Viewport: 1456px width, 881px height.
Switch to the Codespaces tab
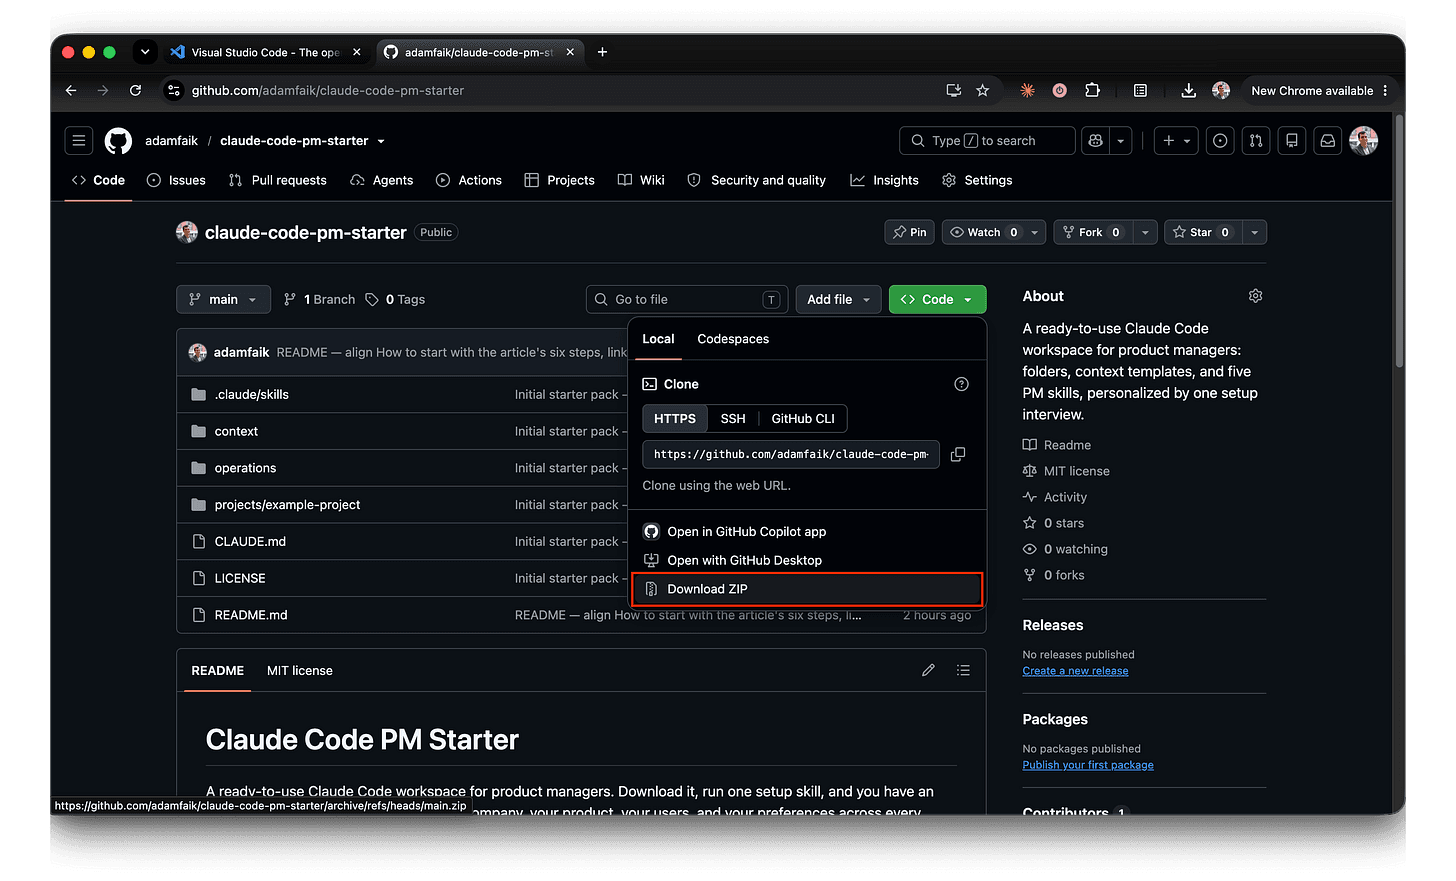click(733, 339)
